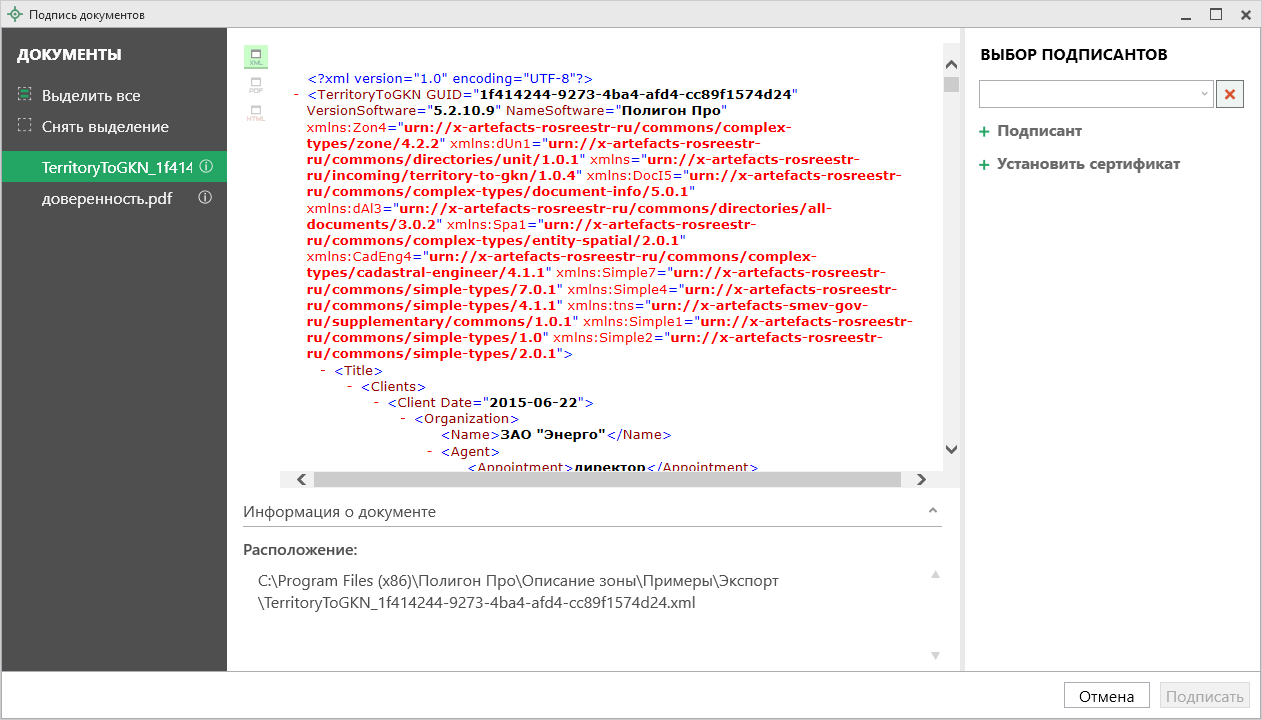This screenshot has height=720, width=1262.
Task: Collapse the Информация о документе section
Action: tap(933, 511)
